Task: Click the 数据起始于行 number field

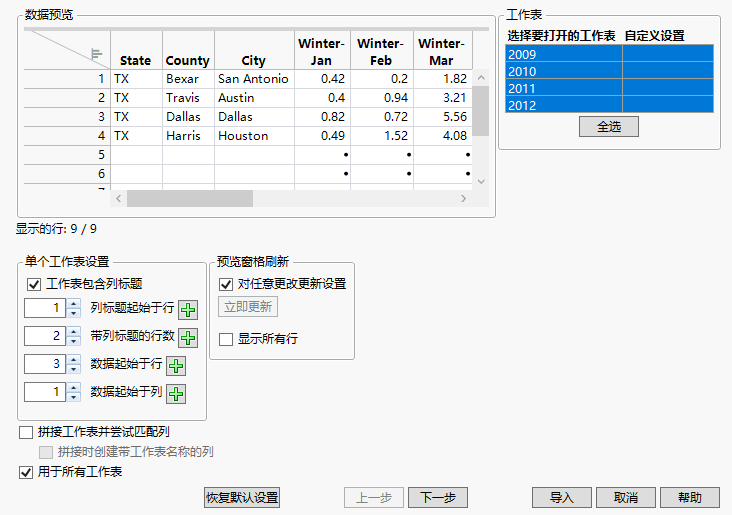Action: coord(45,364)
